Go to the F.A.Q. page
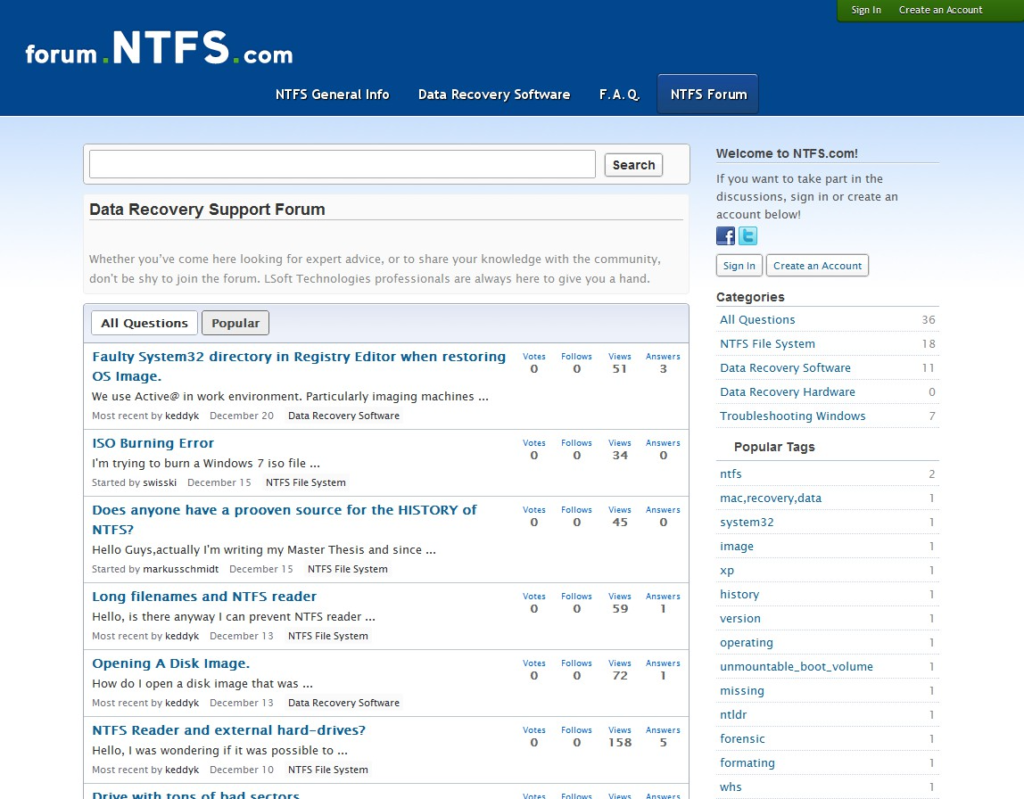The image size is (1024, 799). pos(619,94)
